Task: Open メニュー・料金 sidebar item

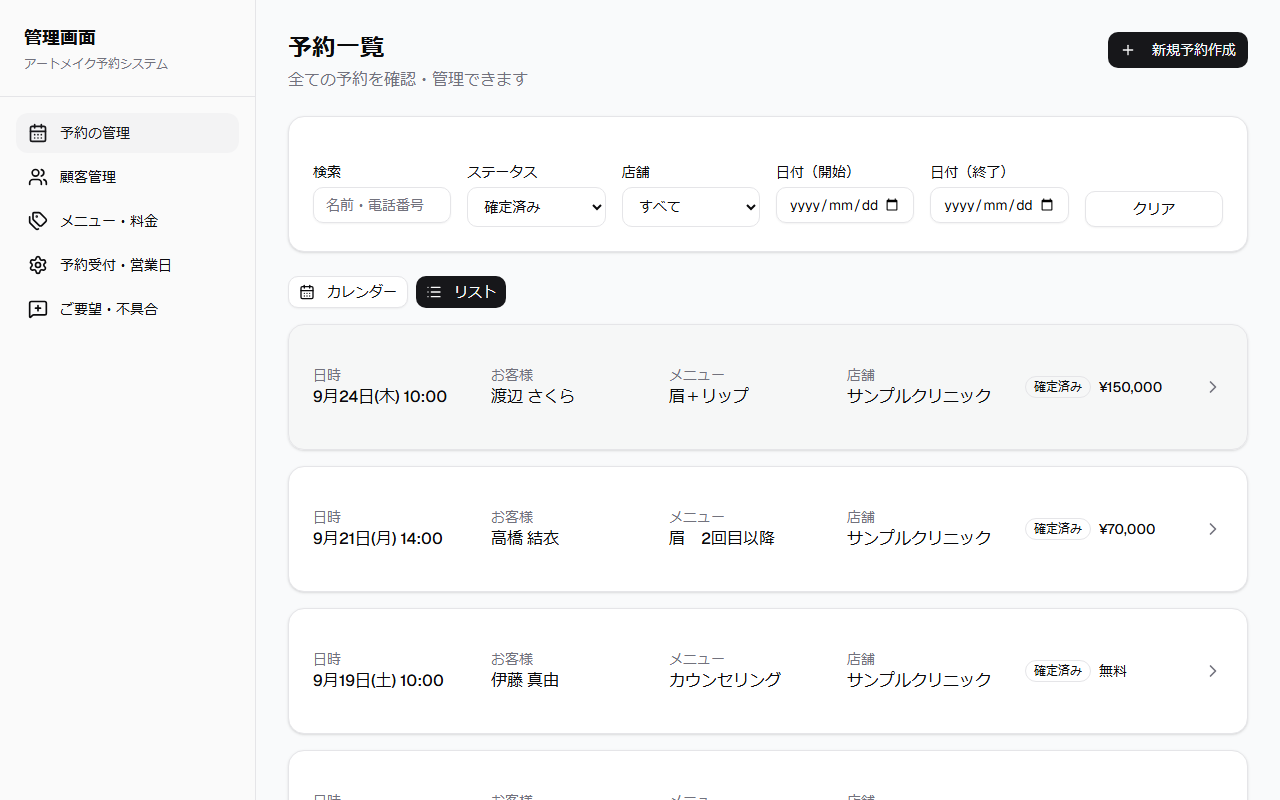Action: pos(127,221)
